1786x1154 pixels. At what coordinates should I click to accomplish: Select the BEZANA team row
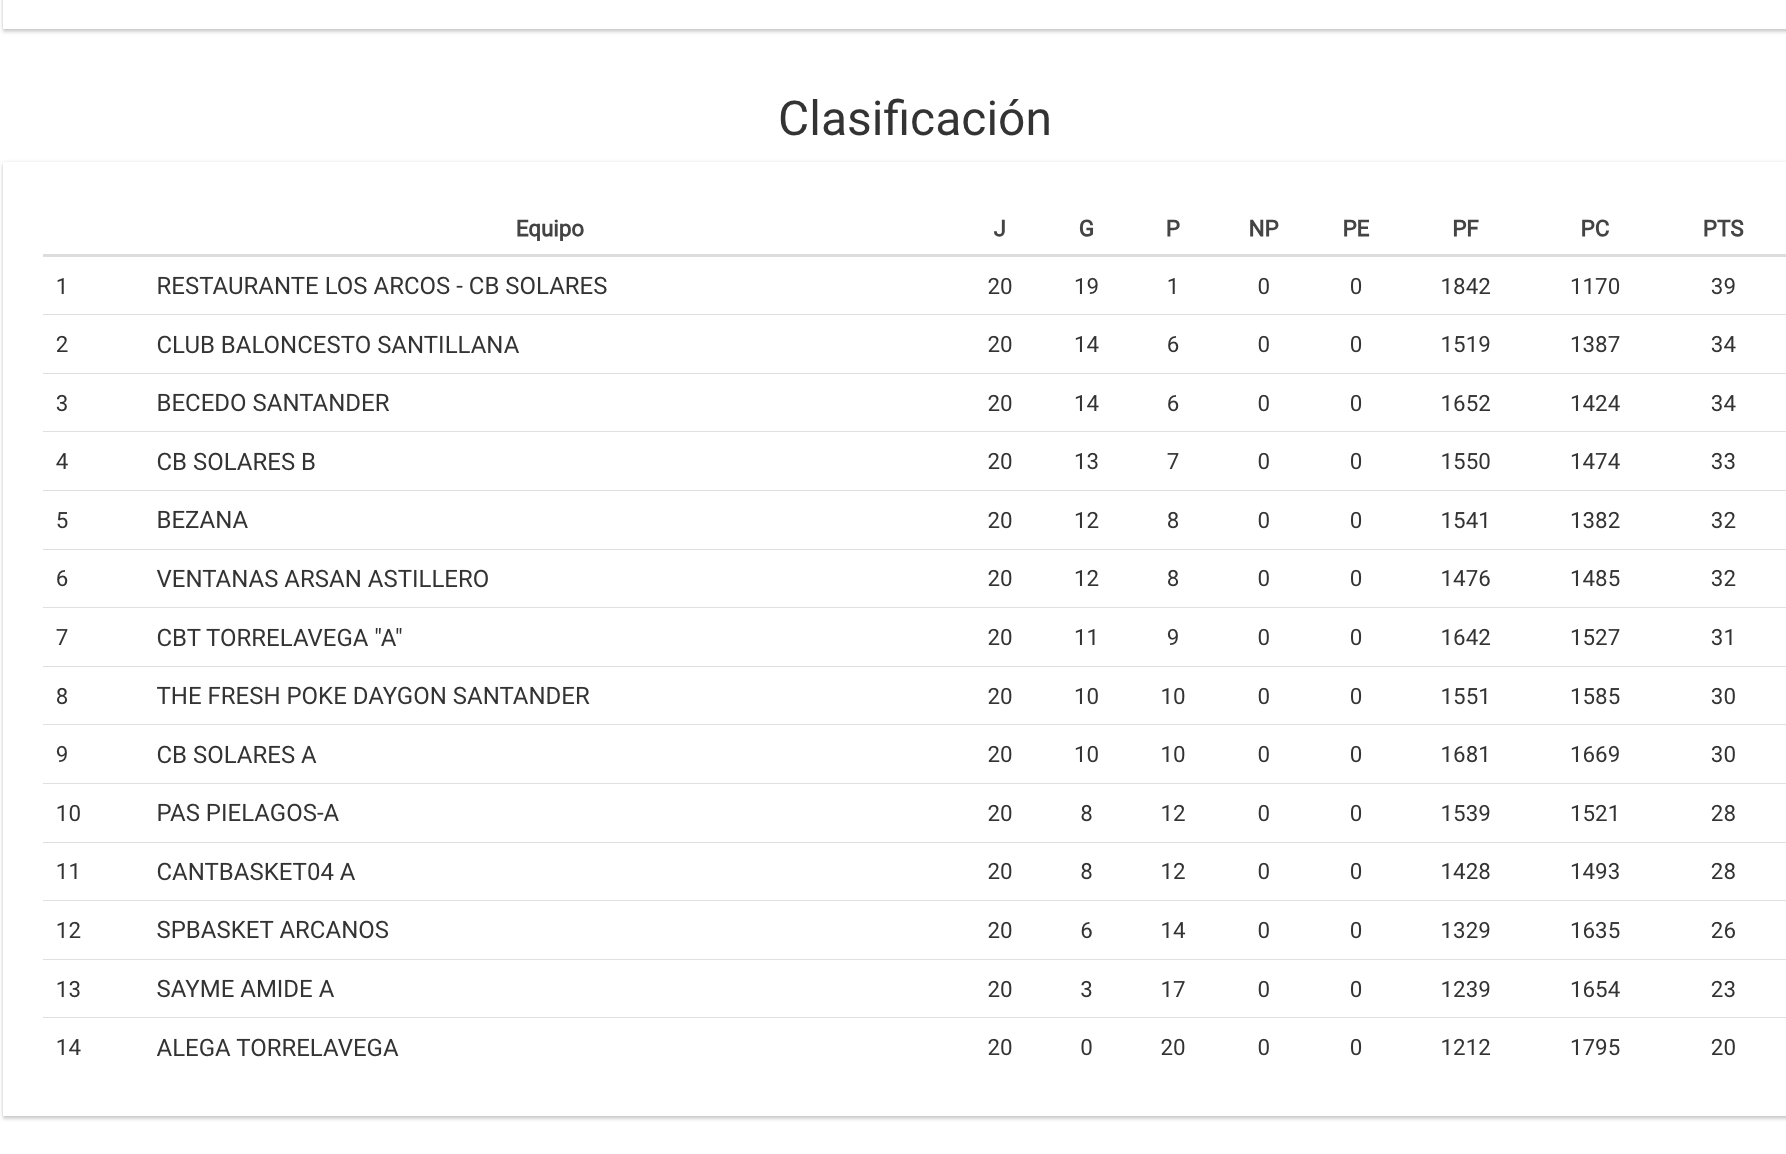tap(202, 520)
